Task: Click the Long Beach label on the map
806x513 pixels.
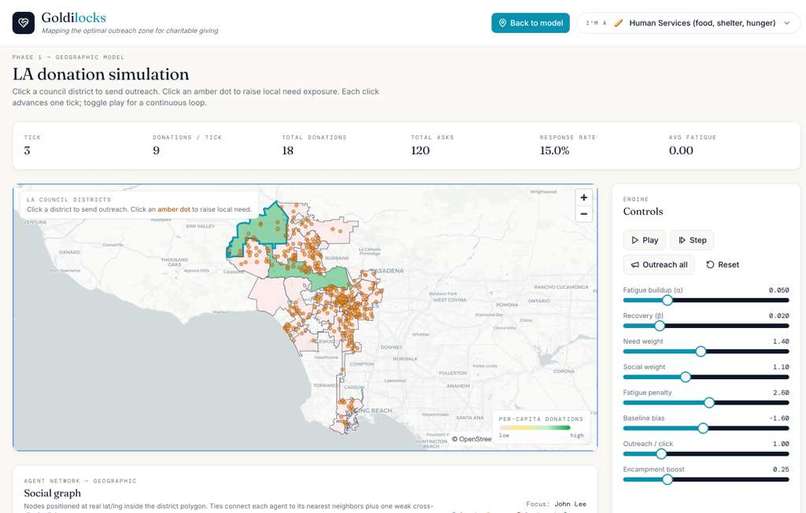Action: point(375,411)
